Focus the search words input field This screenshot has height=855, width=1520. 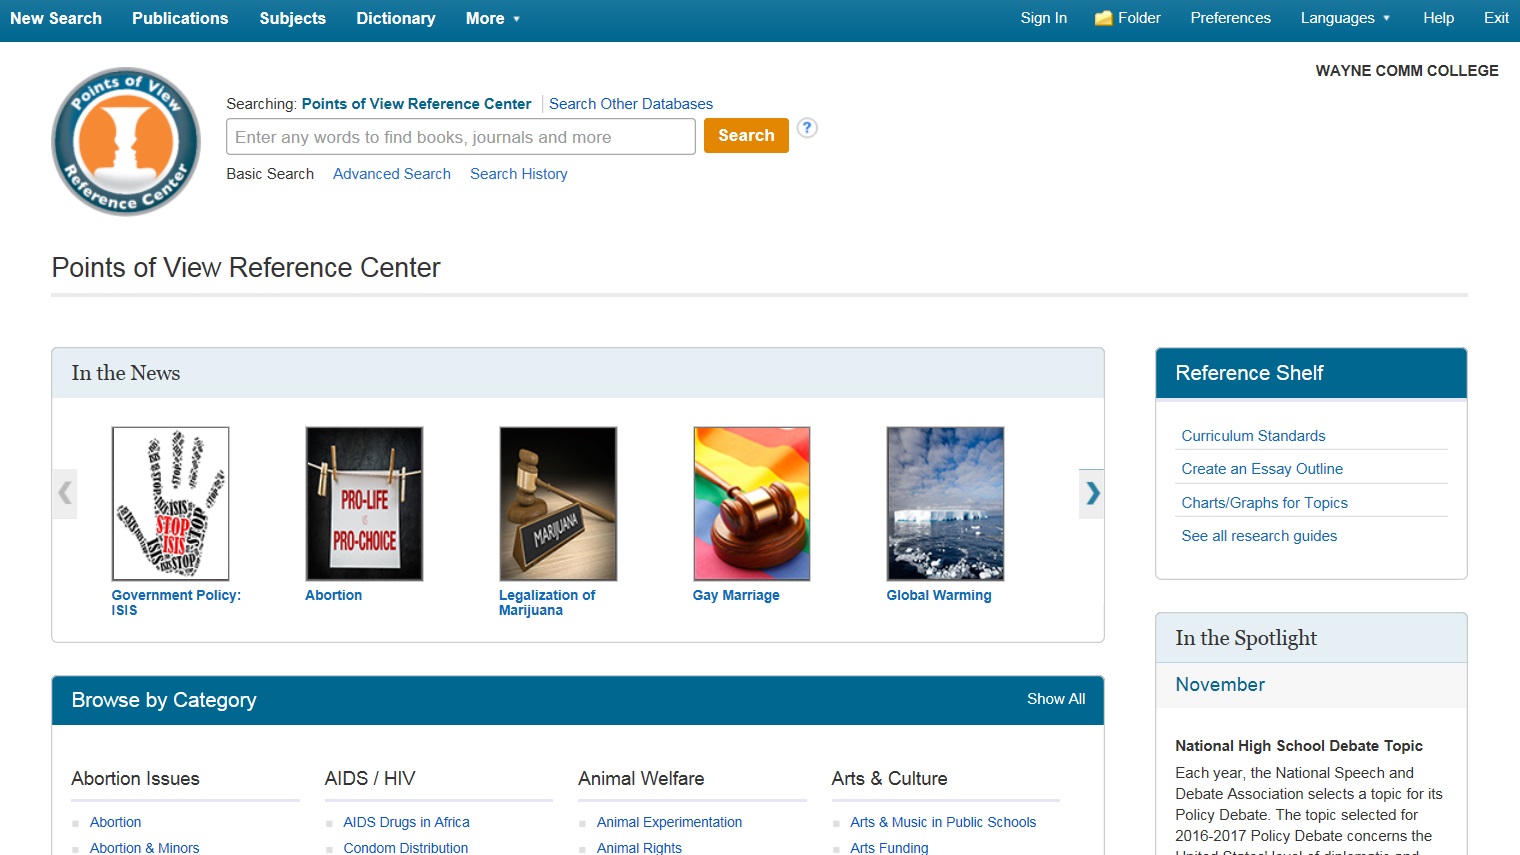[461, 137]
